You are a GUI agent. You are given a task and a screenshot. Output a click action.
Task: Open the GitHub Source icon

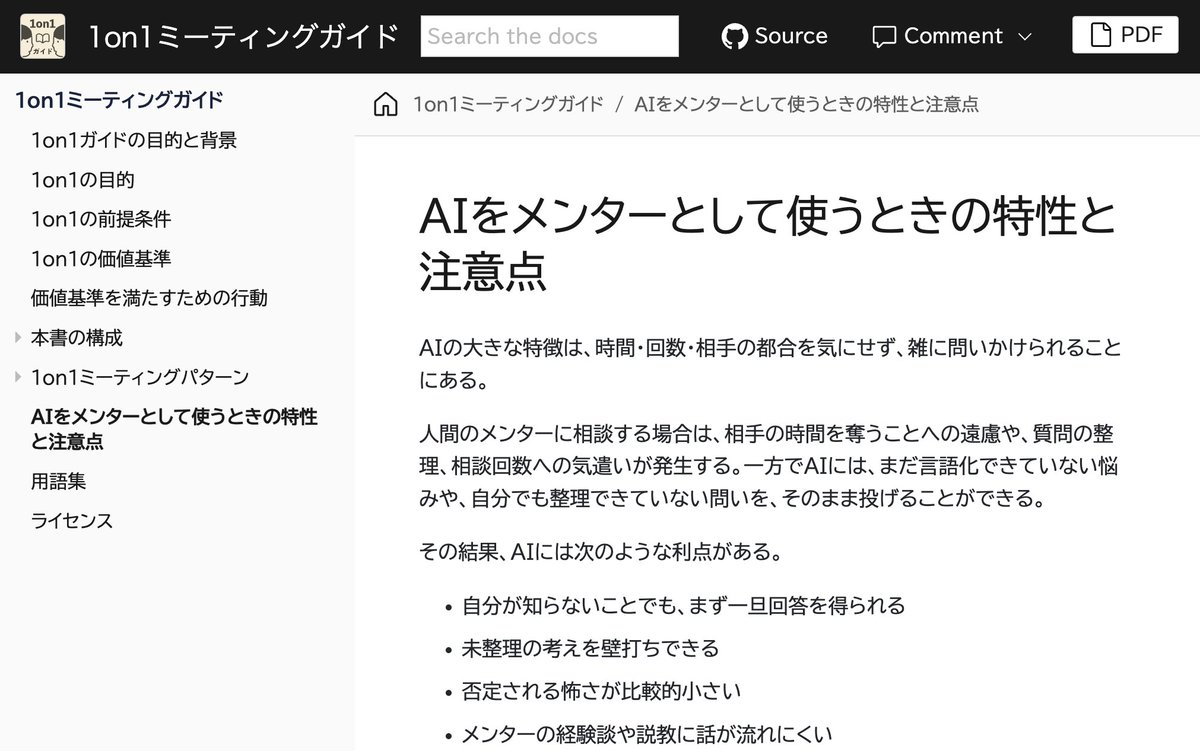(x=735, y=36)
